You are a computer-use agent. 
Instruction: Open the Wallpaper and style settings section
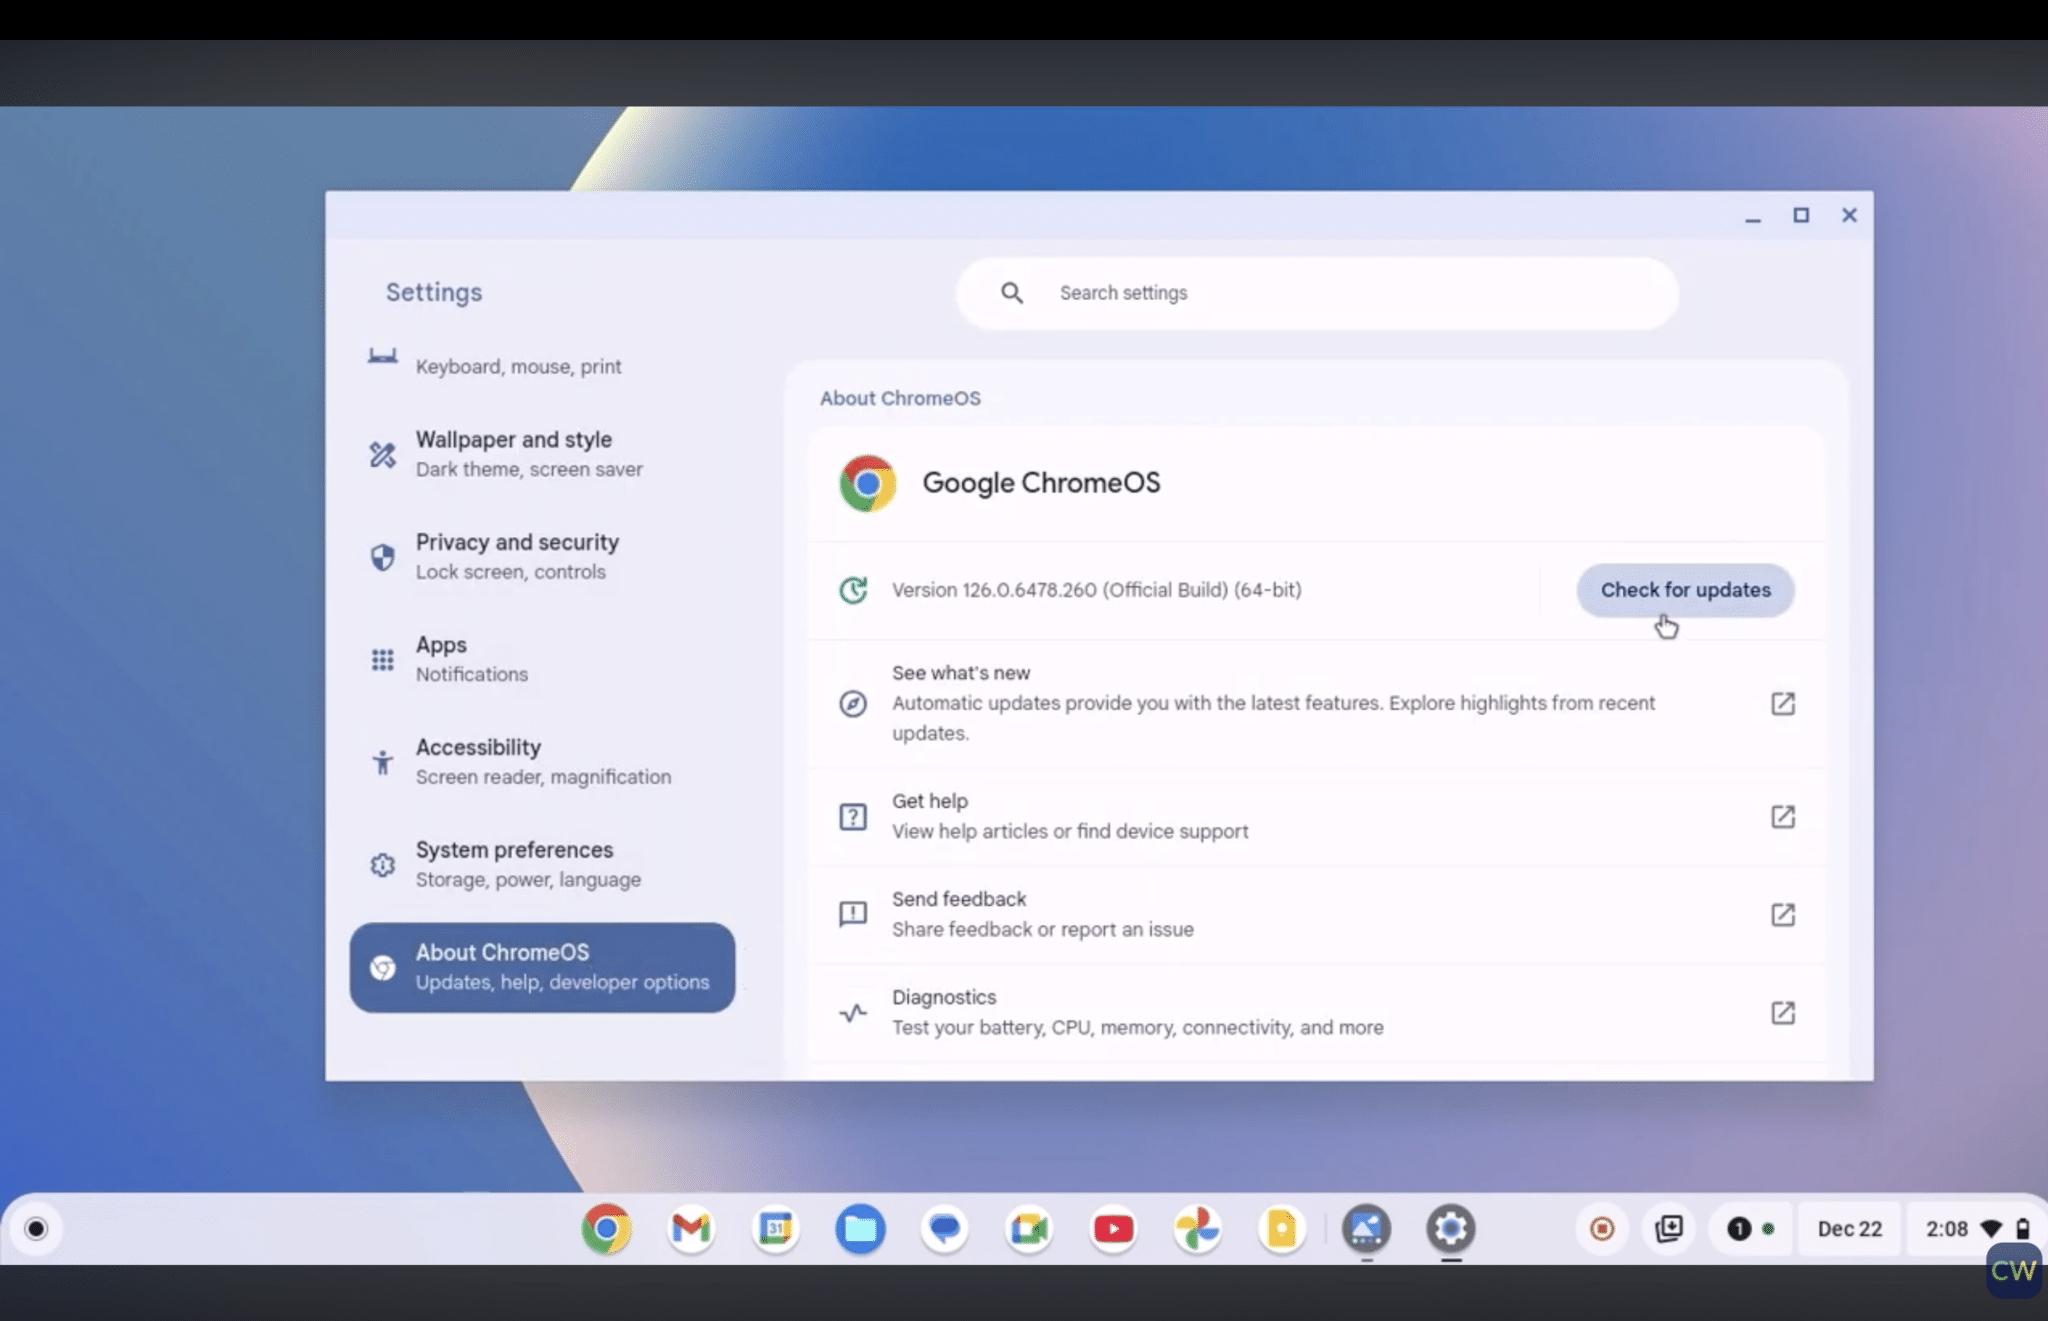click(x=542, y=454)
